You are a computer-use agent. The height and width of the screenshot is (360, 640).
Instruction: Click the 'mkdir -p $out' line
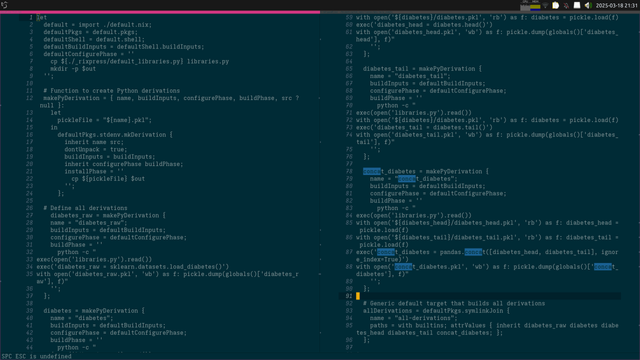pos(73,69)
